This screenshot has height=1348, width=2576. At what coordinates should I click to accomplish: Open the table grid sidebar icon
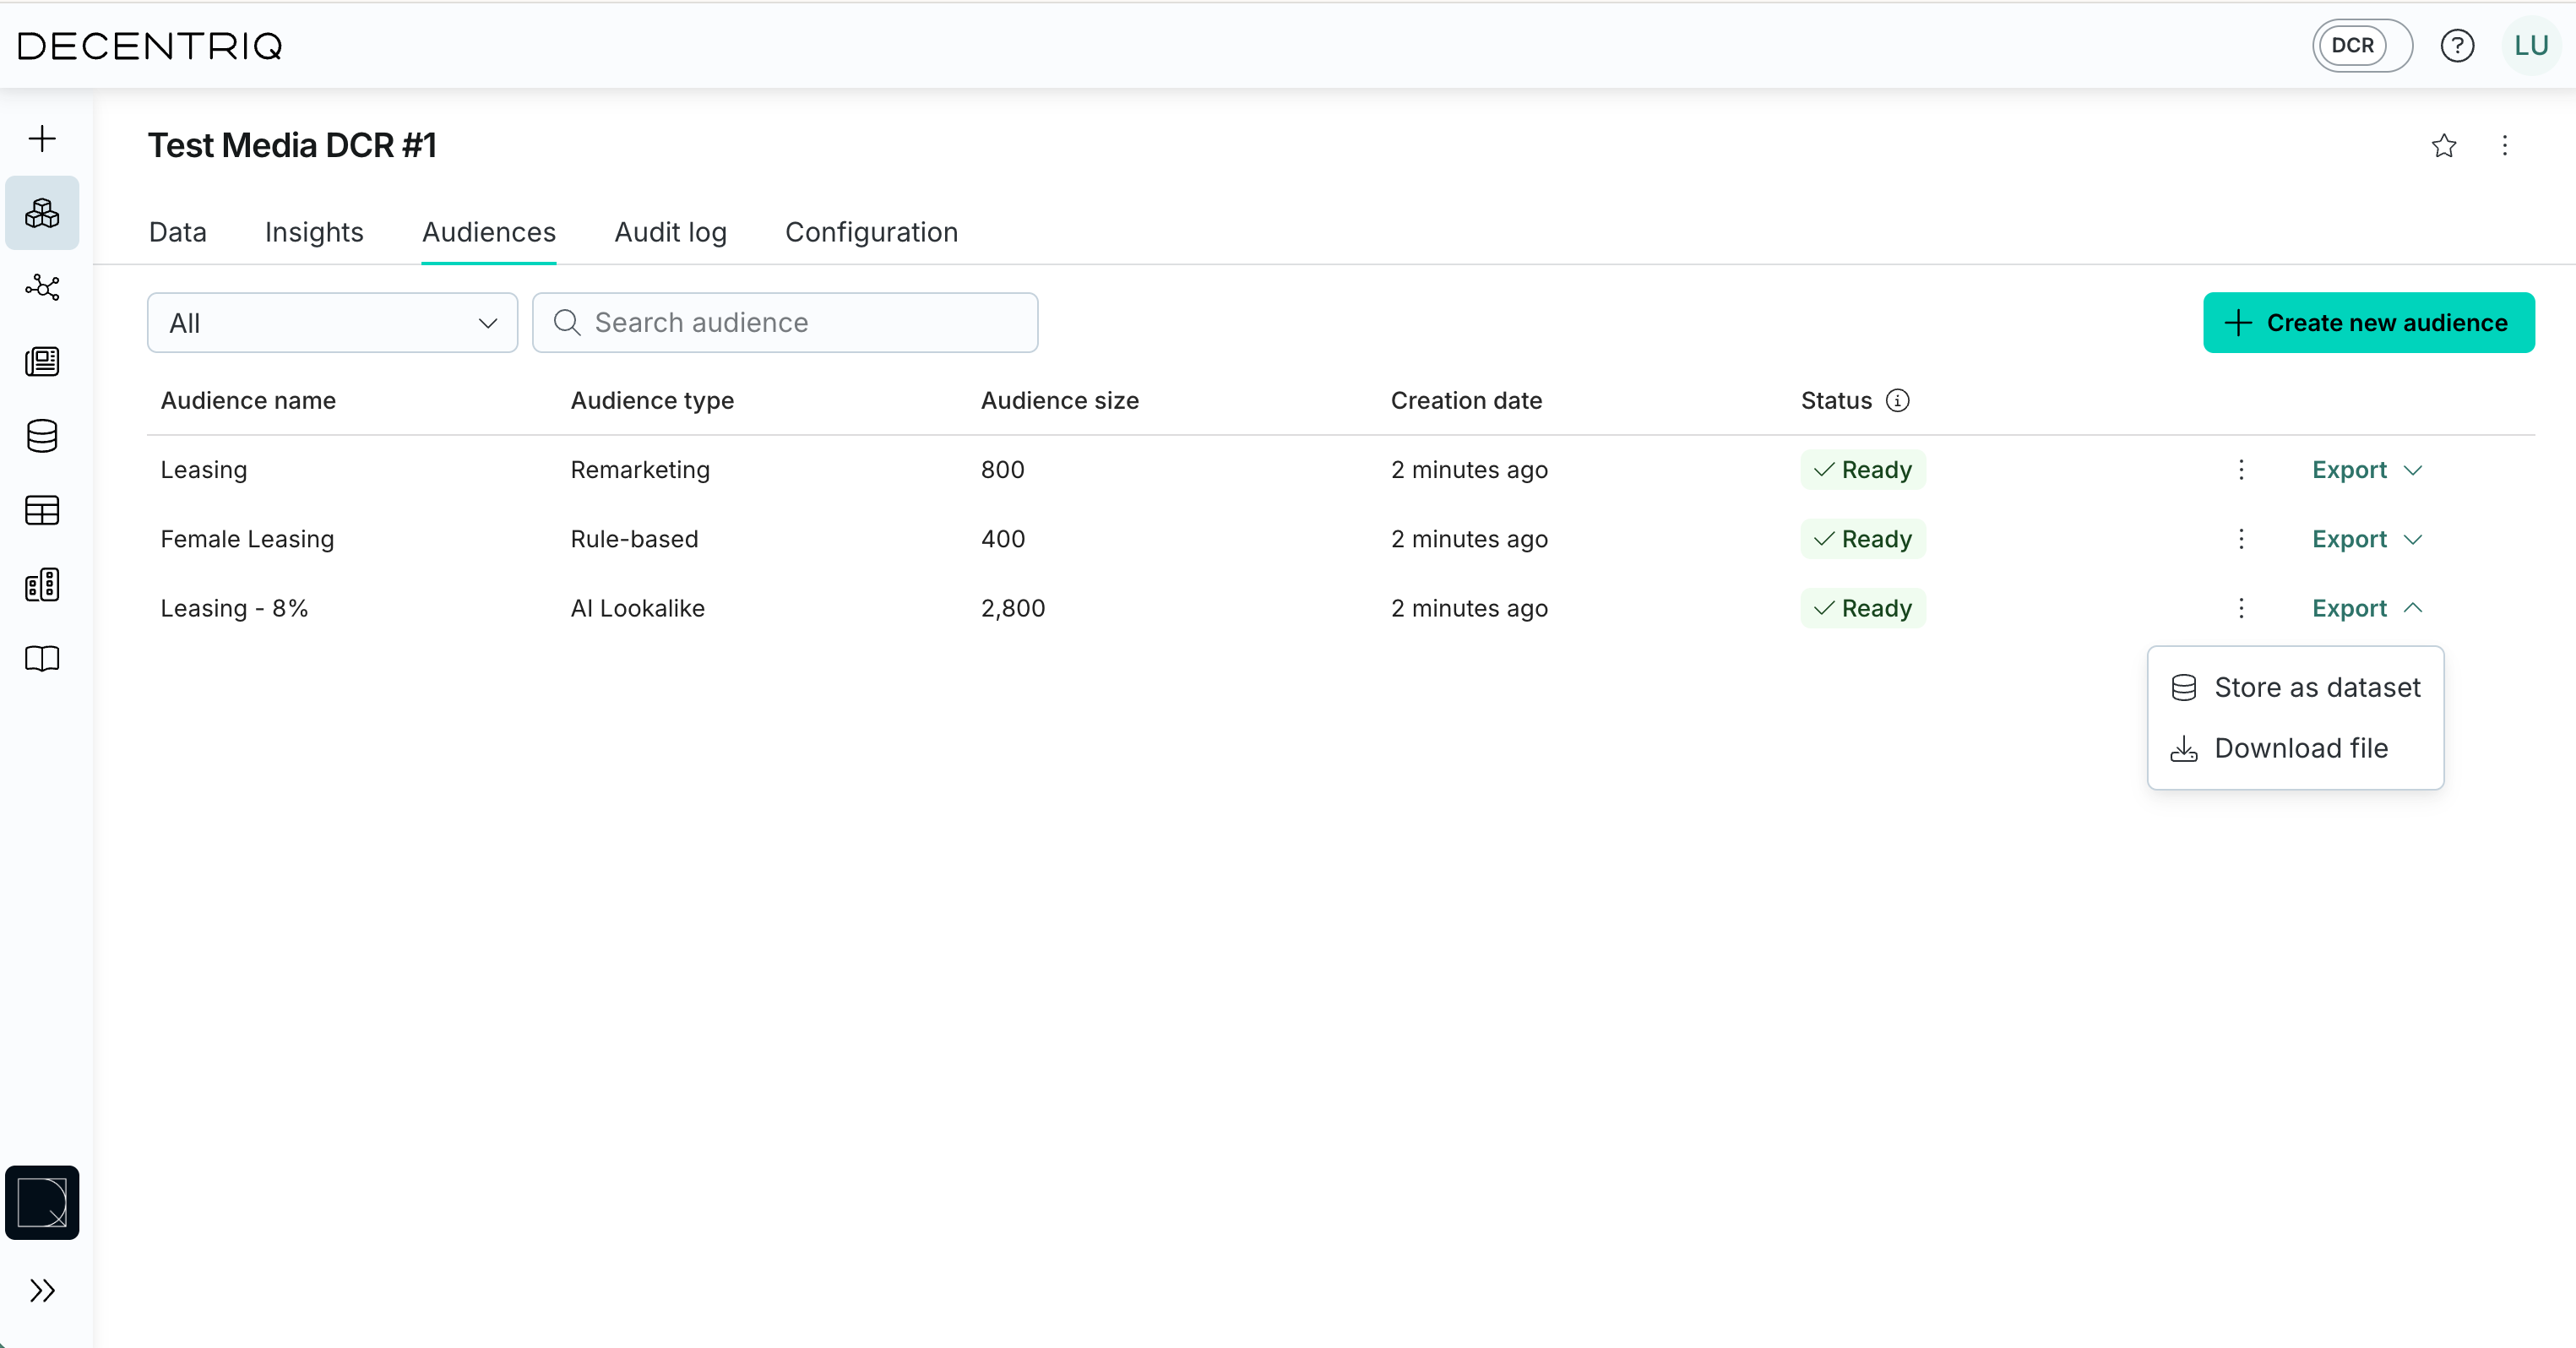click(42, 510)
